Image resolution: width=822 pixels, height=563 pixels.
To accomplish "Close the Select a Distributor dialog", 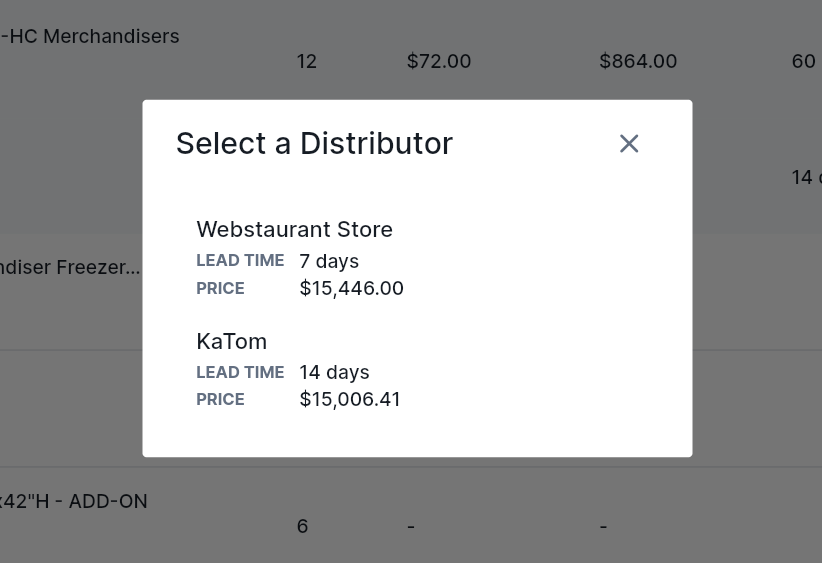I will (x=629, y=144).
